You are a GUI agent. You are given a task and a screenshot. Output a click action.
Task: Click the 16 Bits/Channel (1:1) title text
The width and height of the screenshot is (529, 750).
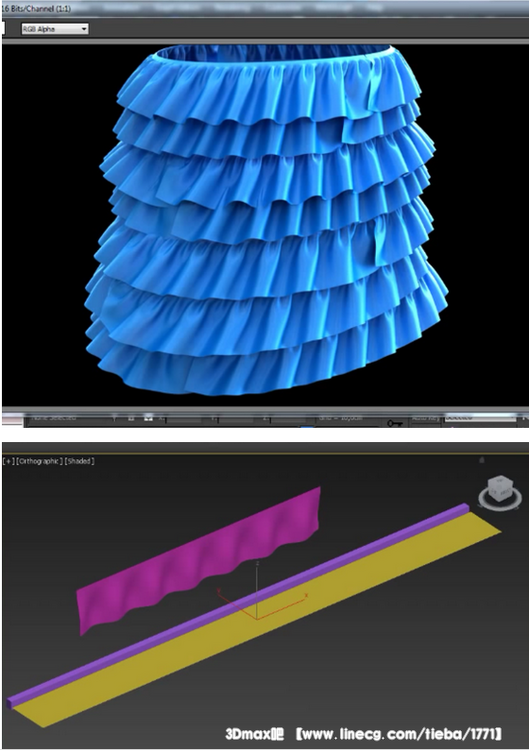pos(36,8)
